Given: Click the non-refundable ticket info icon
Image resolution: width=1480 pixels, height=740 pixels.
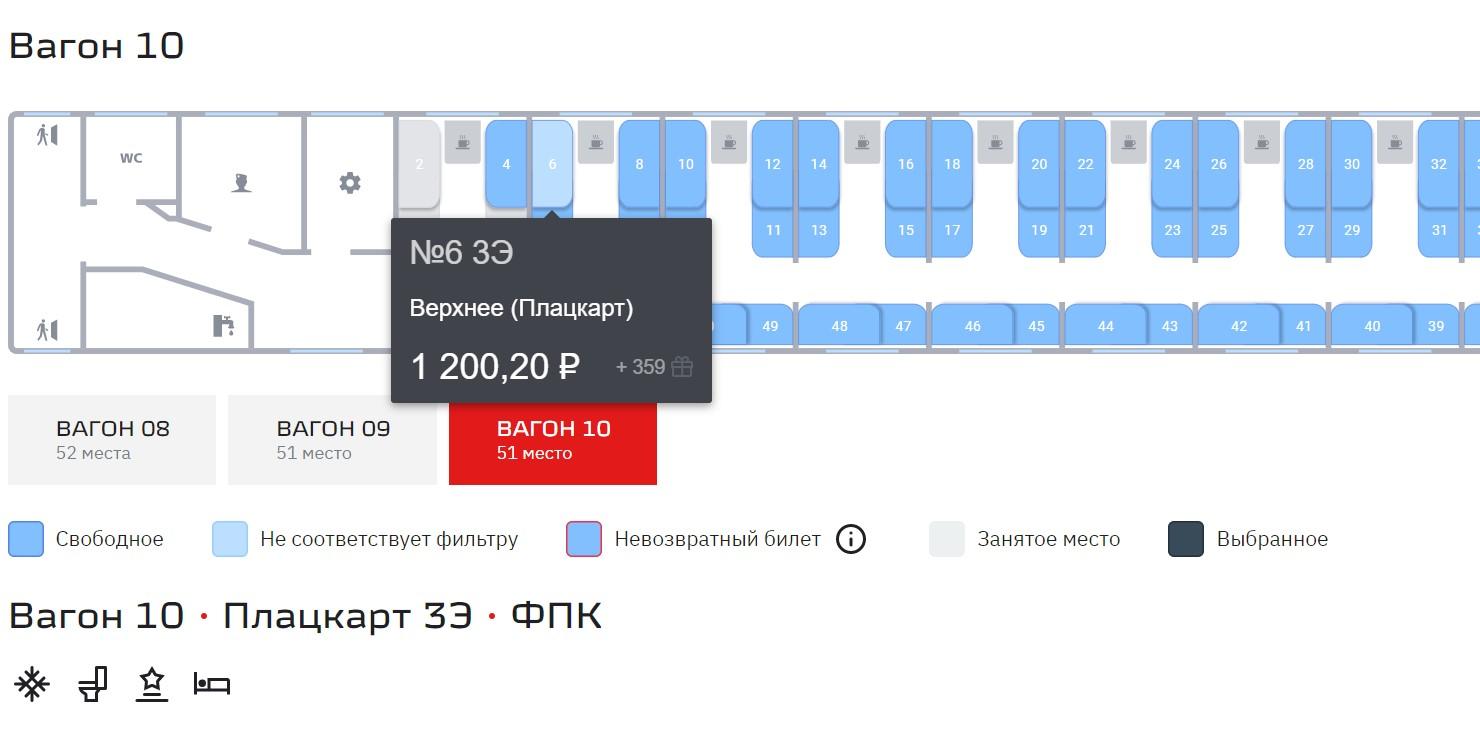Looking at the screenshot, I should point(850,539).
